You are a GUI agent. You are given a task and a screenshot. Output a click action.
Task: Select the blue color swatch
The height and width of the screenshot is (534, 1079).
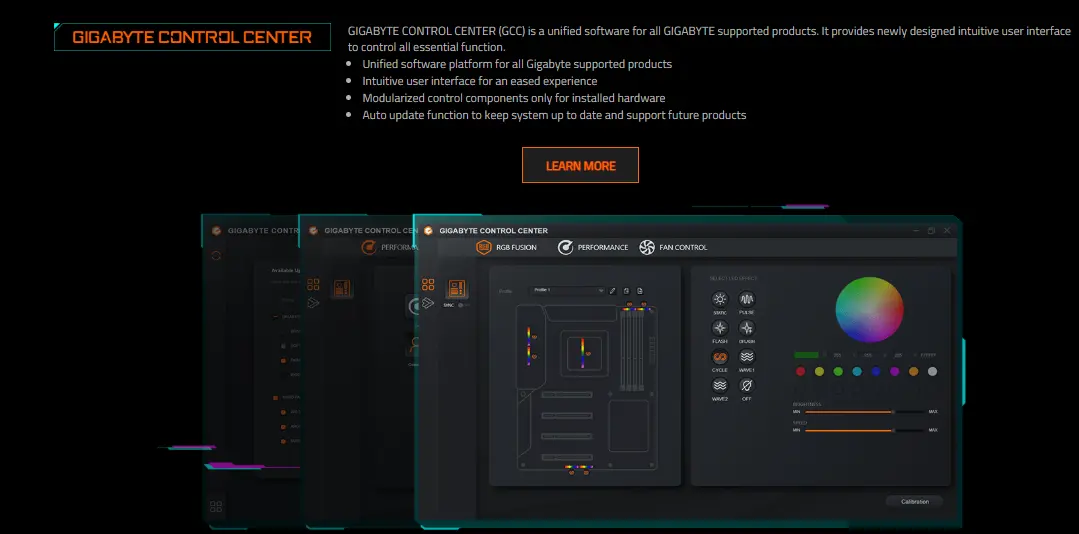click(x=876, y=371)
